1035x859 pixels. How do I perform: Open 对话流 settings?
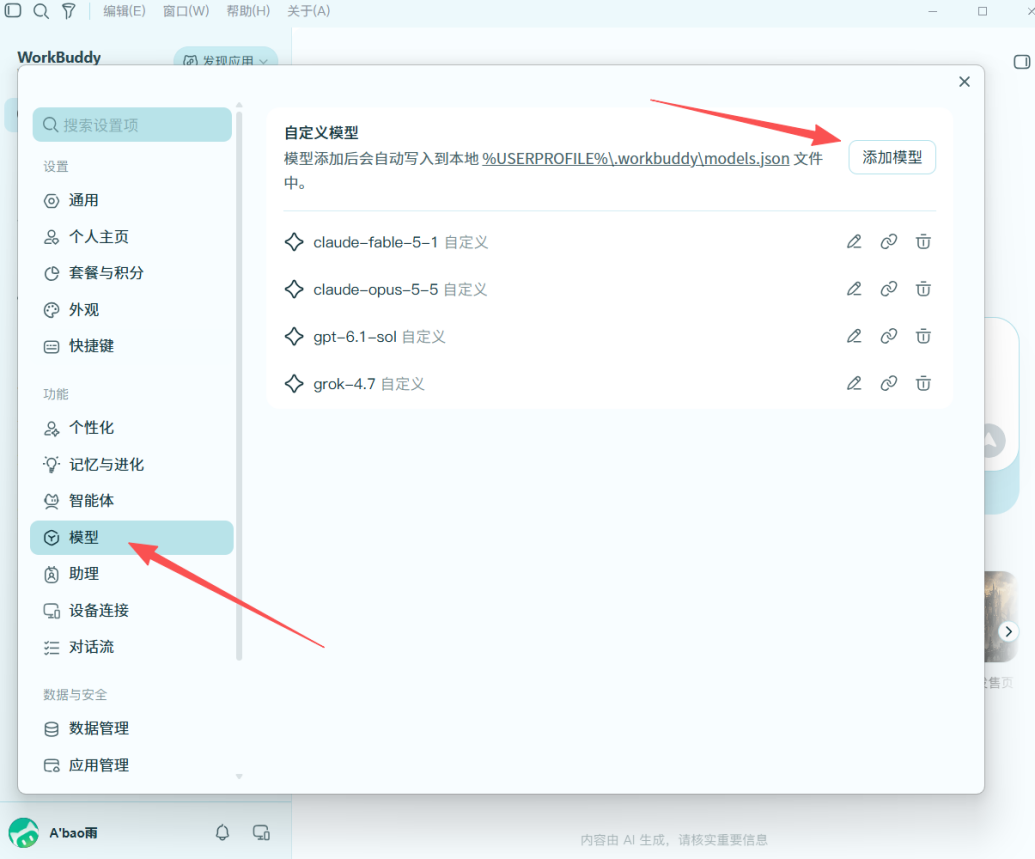(x=132, y=647)
